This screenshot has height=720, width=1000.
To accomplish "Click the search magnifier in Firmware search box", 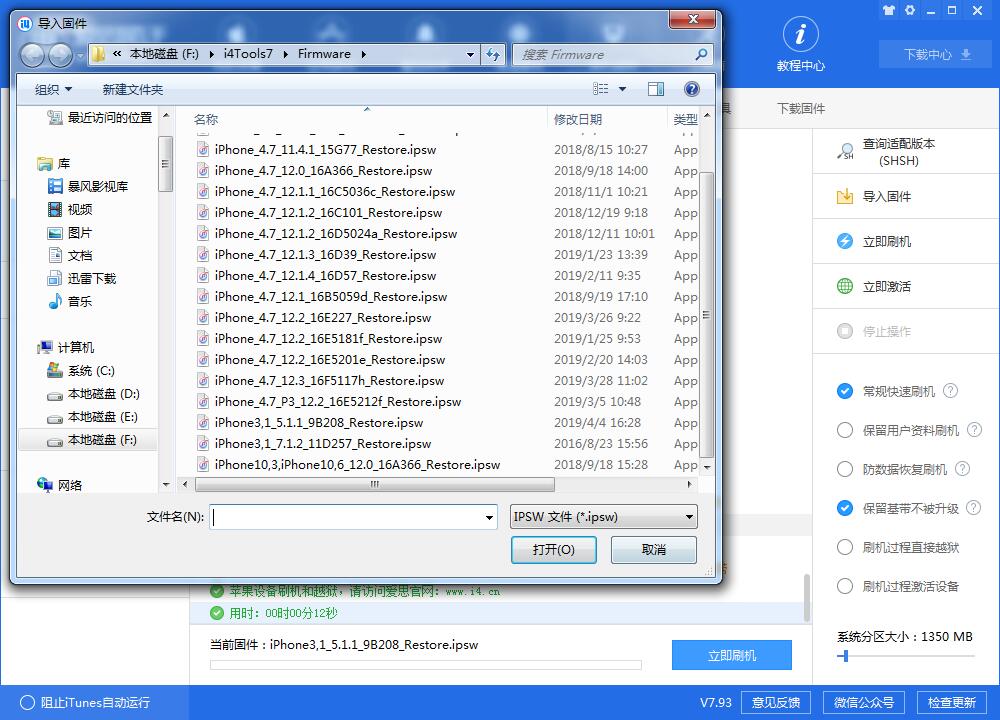I will coord(701,54).
